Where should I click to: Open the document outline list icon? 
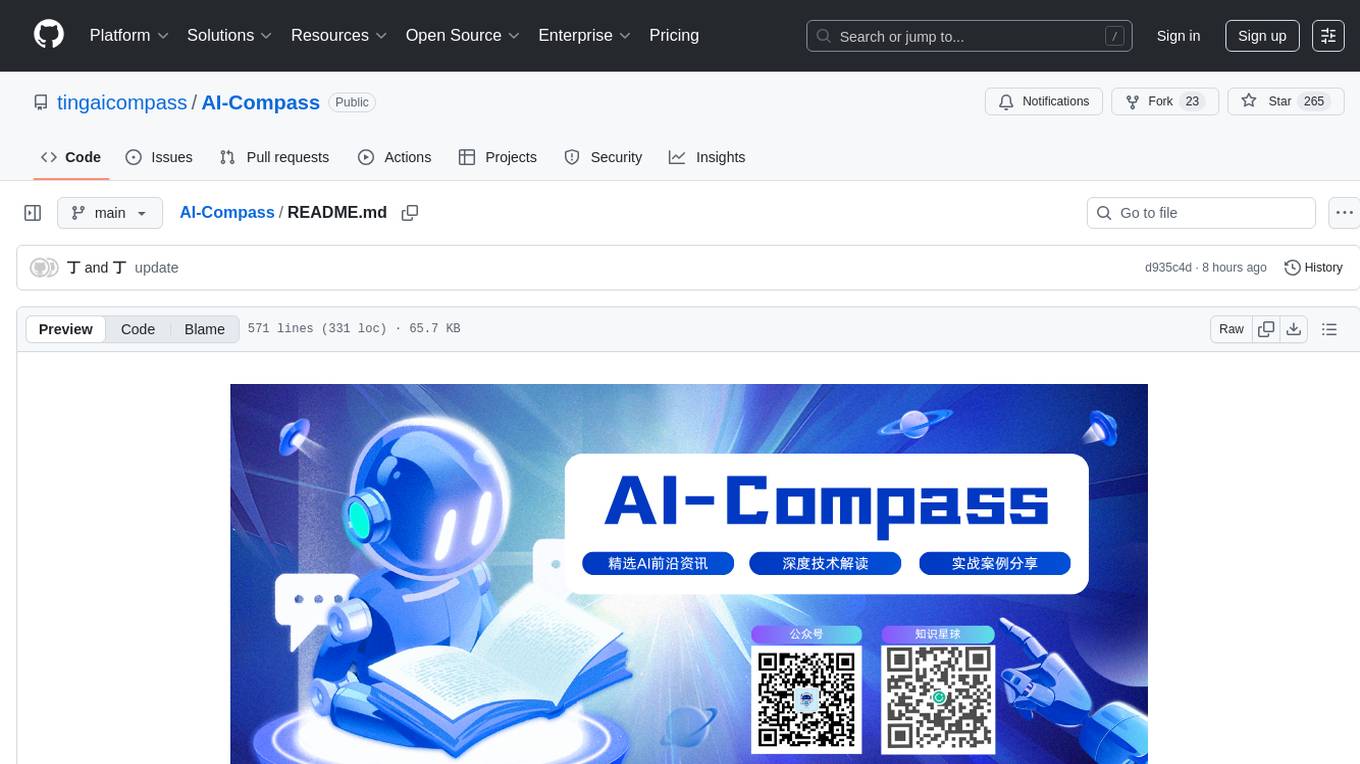(x=1329, y=329)
